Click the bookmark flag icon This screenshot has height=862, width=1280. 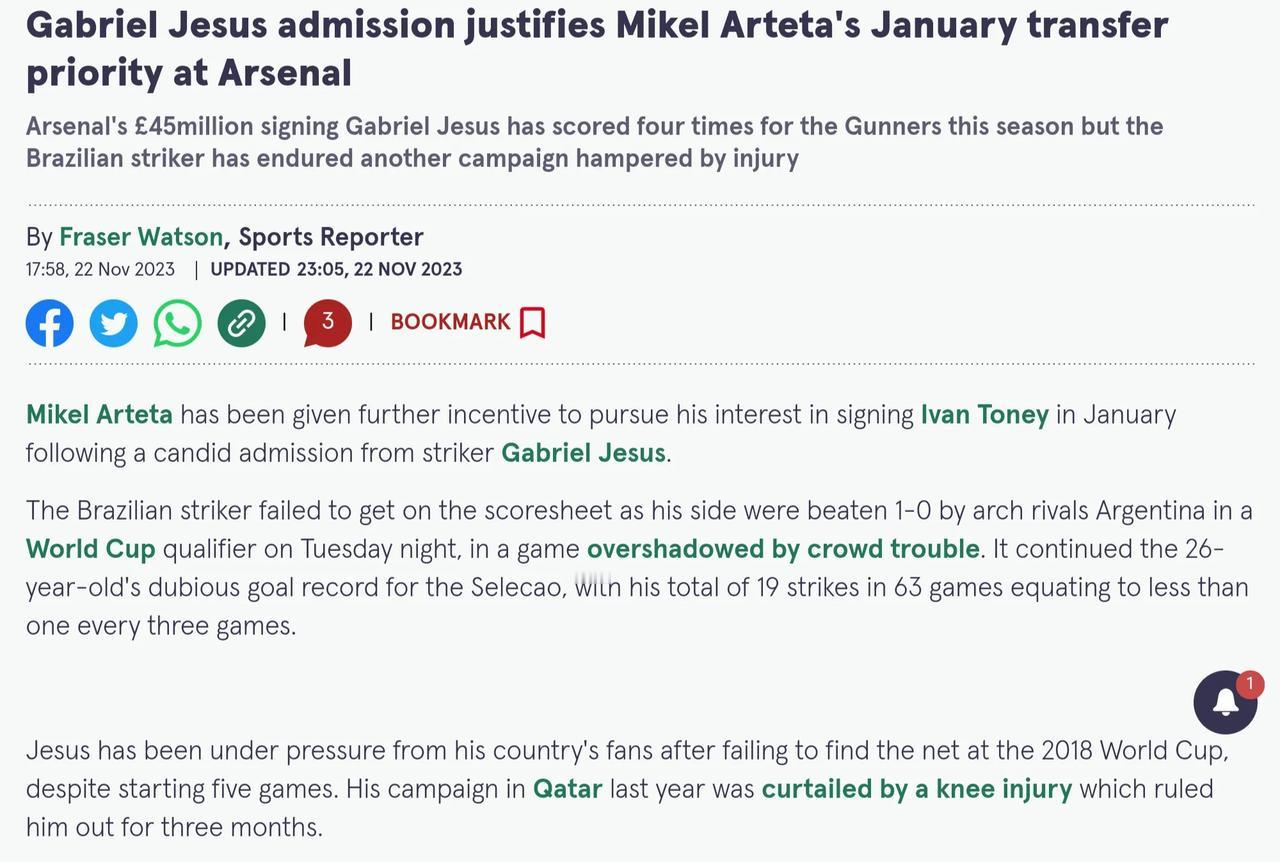[533, 322]
